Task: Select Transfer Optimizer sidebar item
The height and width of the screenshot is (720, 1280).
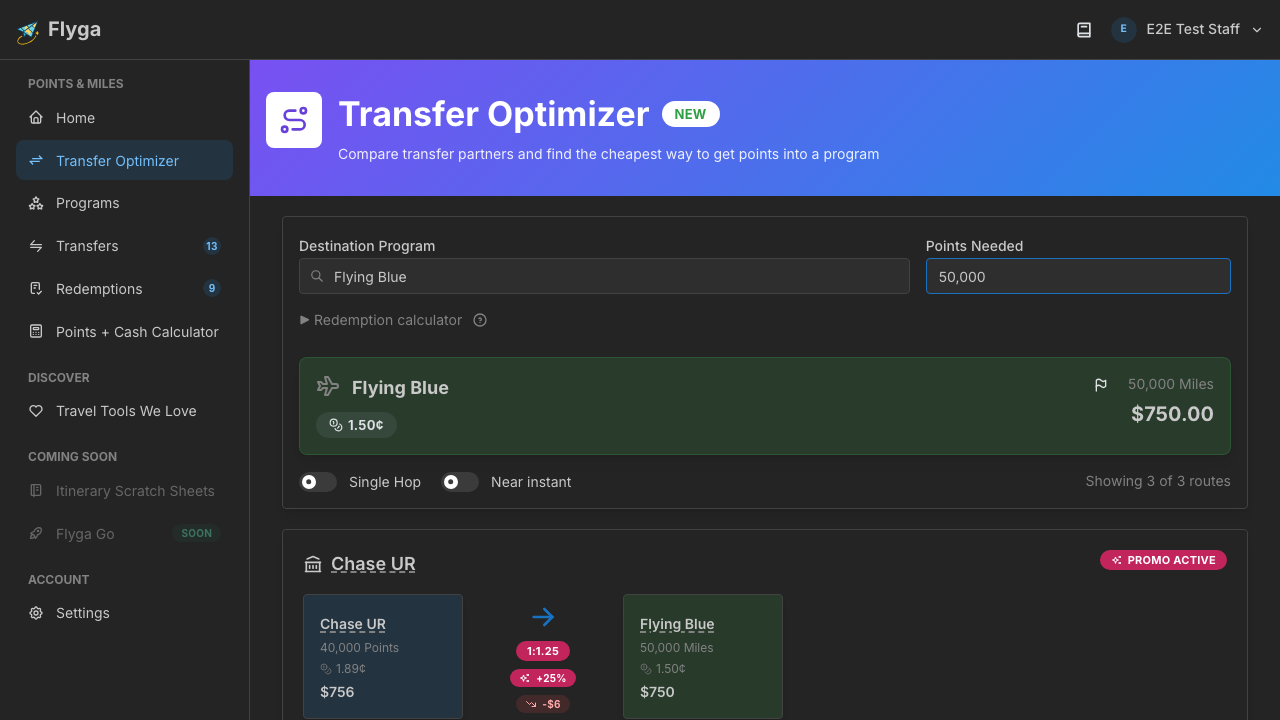Action: (124, 160)
